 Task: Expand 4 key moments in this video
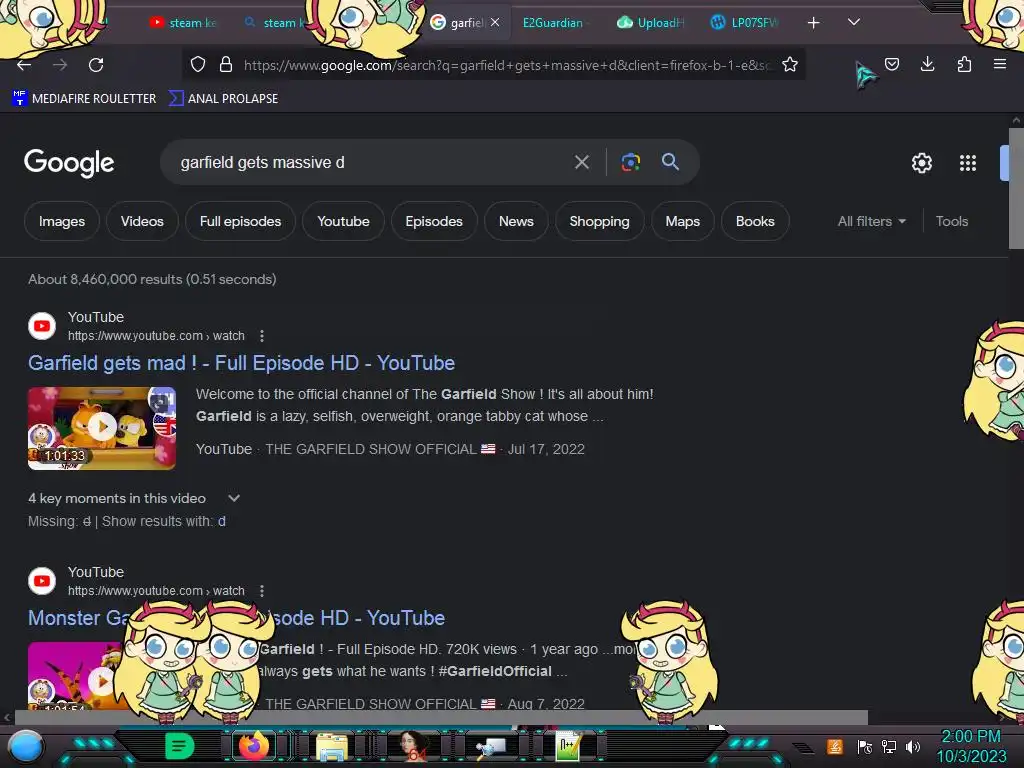point(134,498)
